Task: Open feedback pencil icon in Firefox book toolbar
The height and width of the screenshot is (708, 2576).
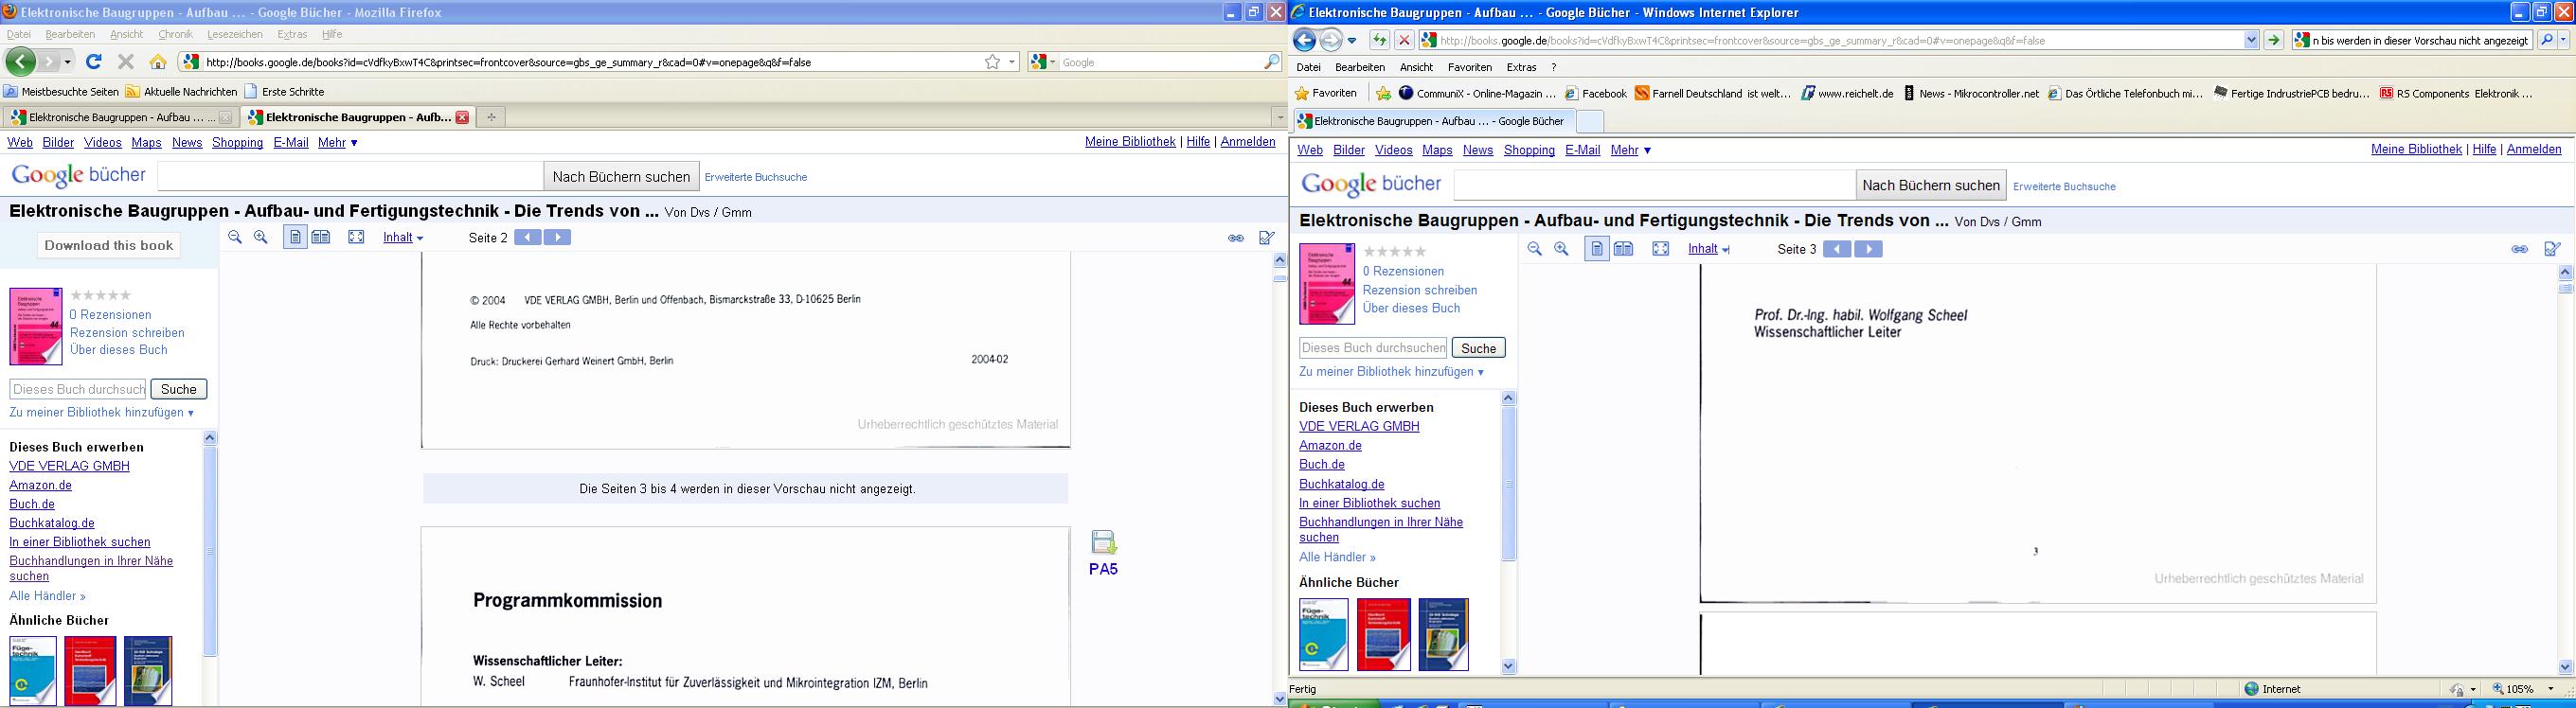Action: click(1267, 238)
